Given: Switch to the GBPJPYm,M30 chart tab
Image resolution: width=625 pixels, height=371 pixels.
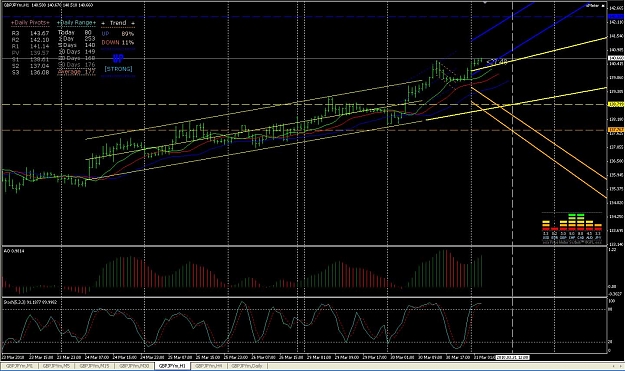Looking at the screenshot, I should (x=134, y=366).
